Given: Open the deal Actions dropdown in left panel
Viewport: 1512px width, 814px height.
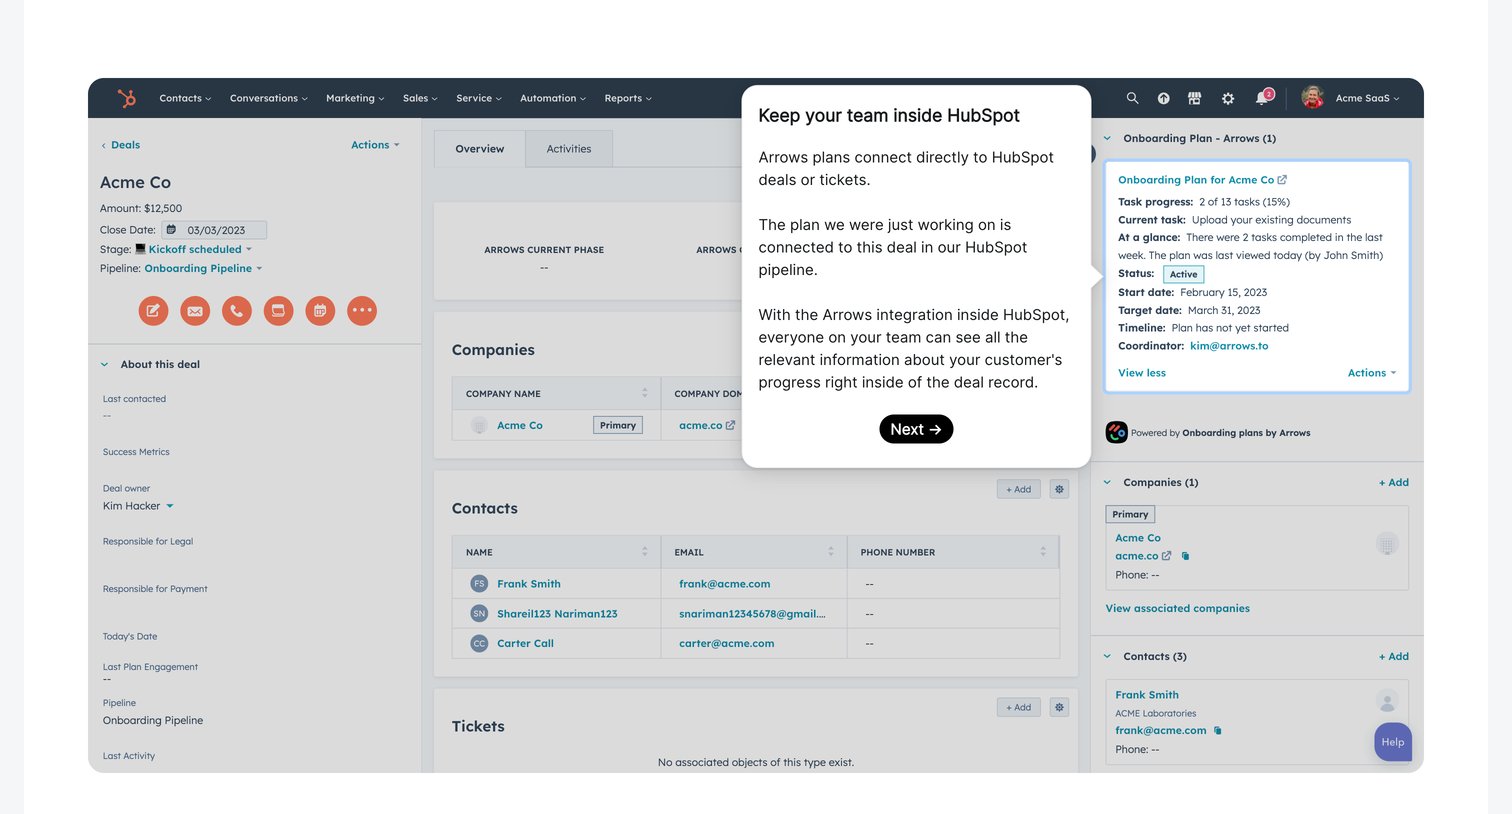Looking at the screenshot, I should 375,145.
